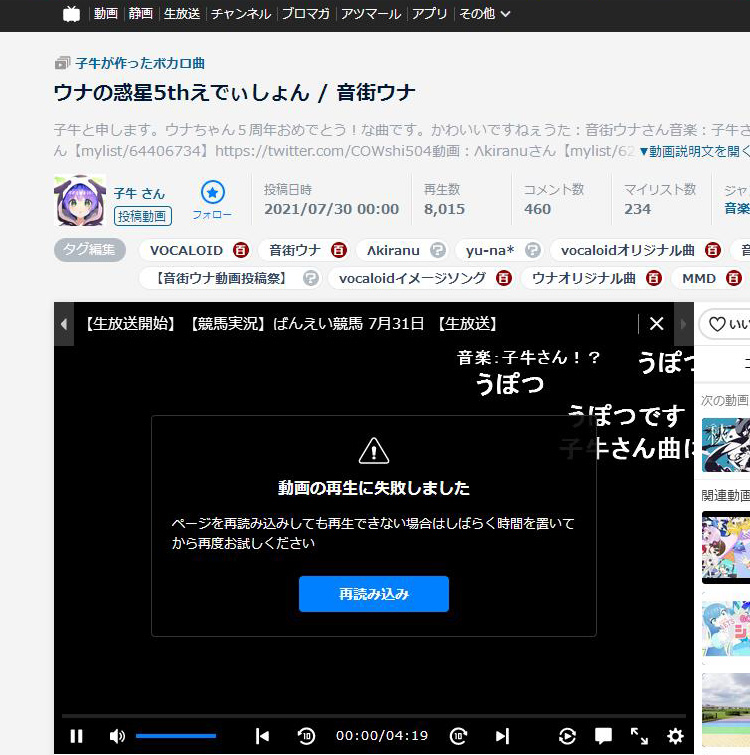Image resolution: width=750 pixels, height=755 pixels.
Task: Open the アプリ menu item
Action: [429, 13]
